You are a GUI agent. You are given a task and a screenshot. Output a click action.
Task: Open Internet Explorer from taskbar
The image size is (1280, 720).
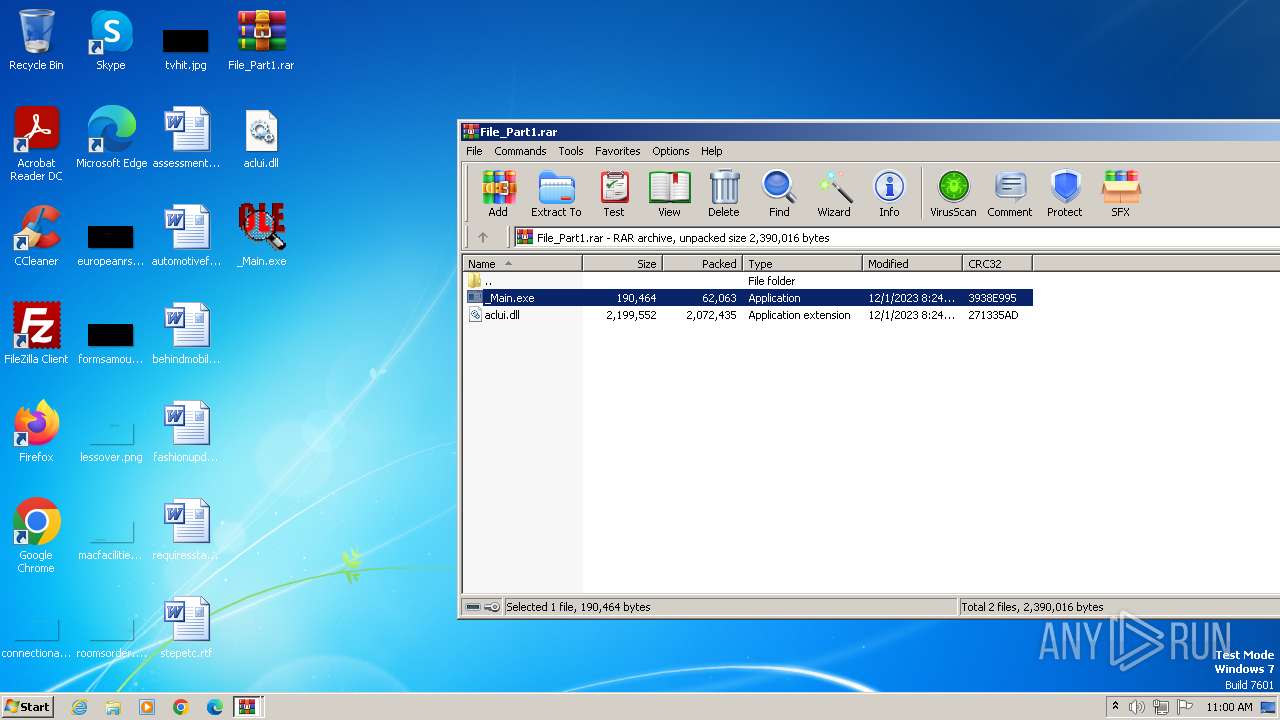point(79,707)
